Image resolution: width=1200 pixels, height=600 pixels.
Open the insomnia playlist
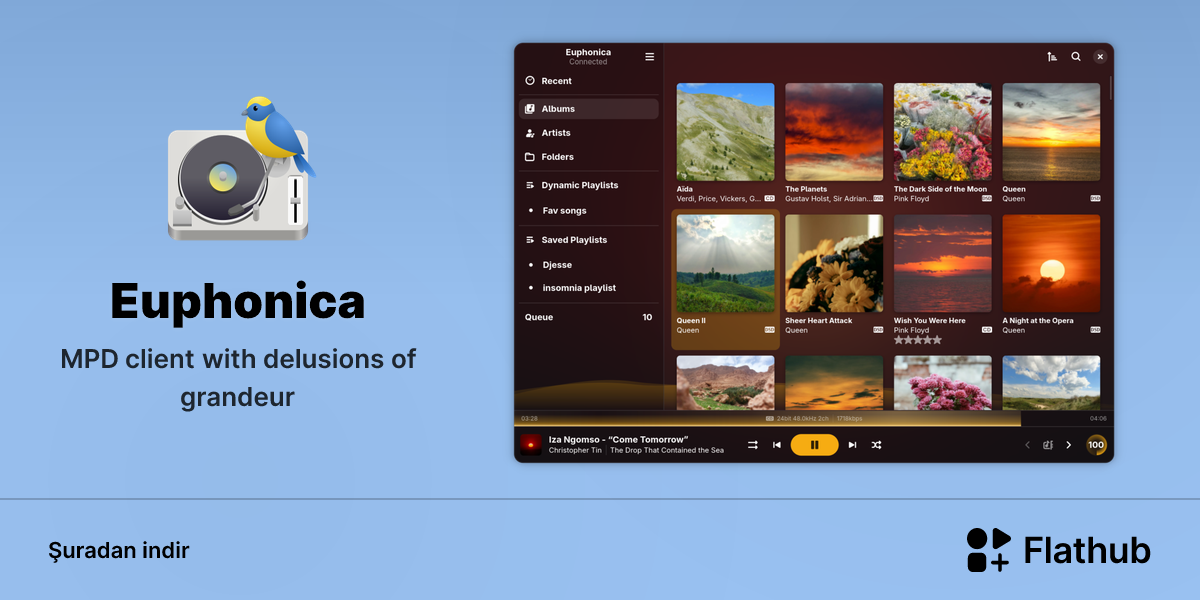[x=589, y=288]
